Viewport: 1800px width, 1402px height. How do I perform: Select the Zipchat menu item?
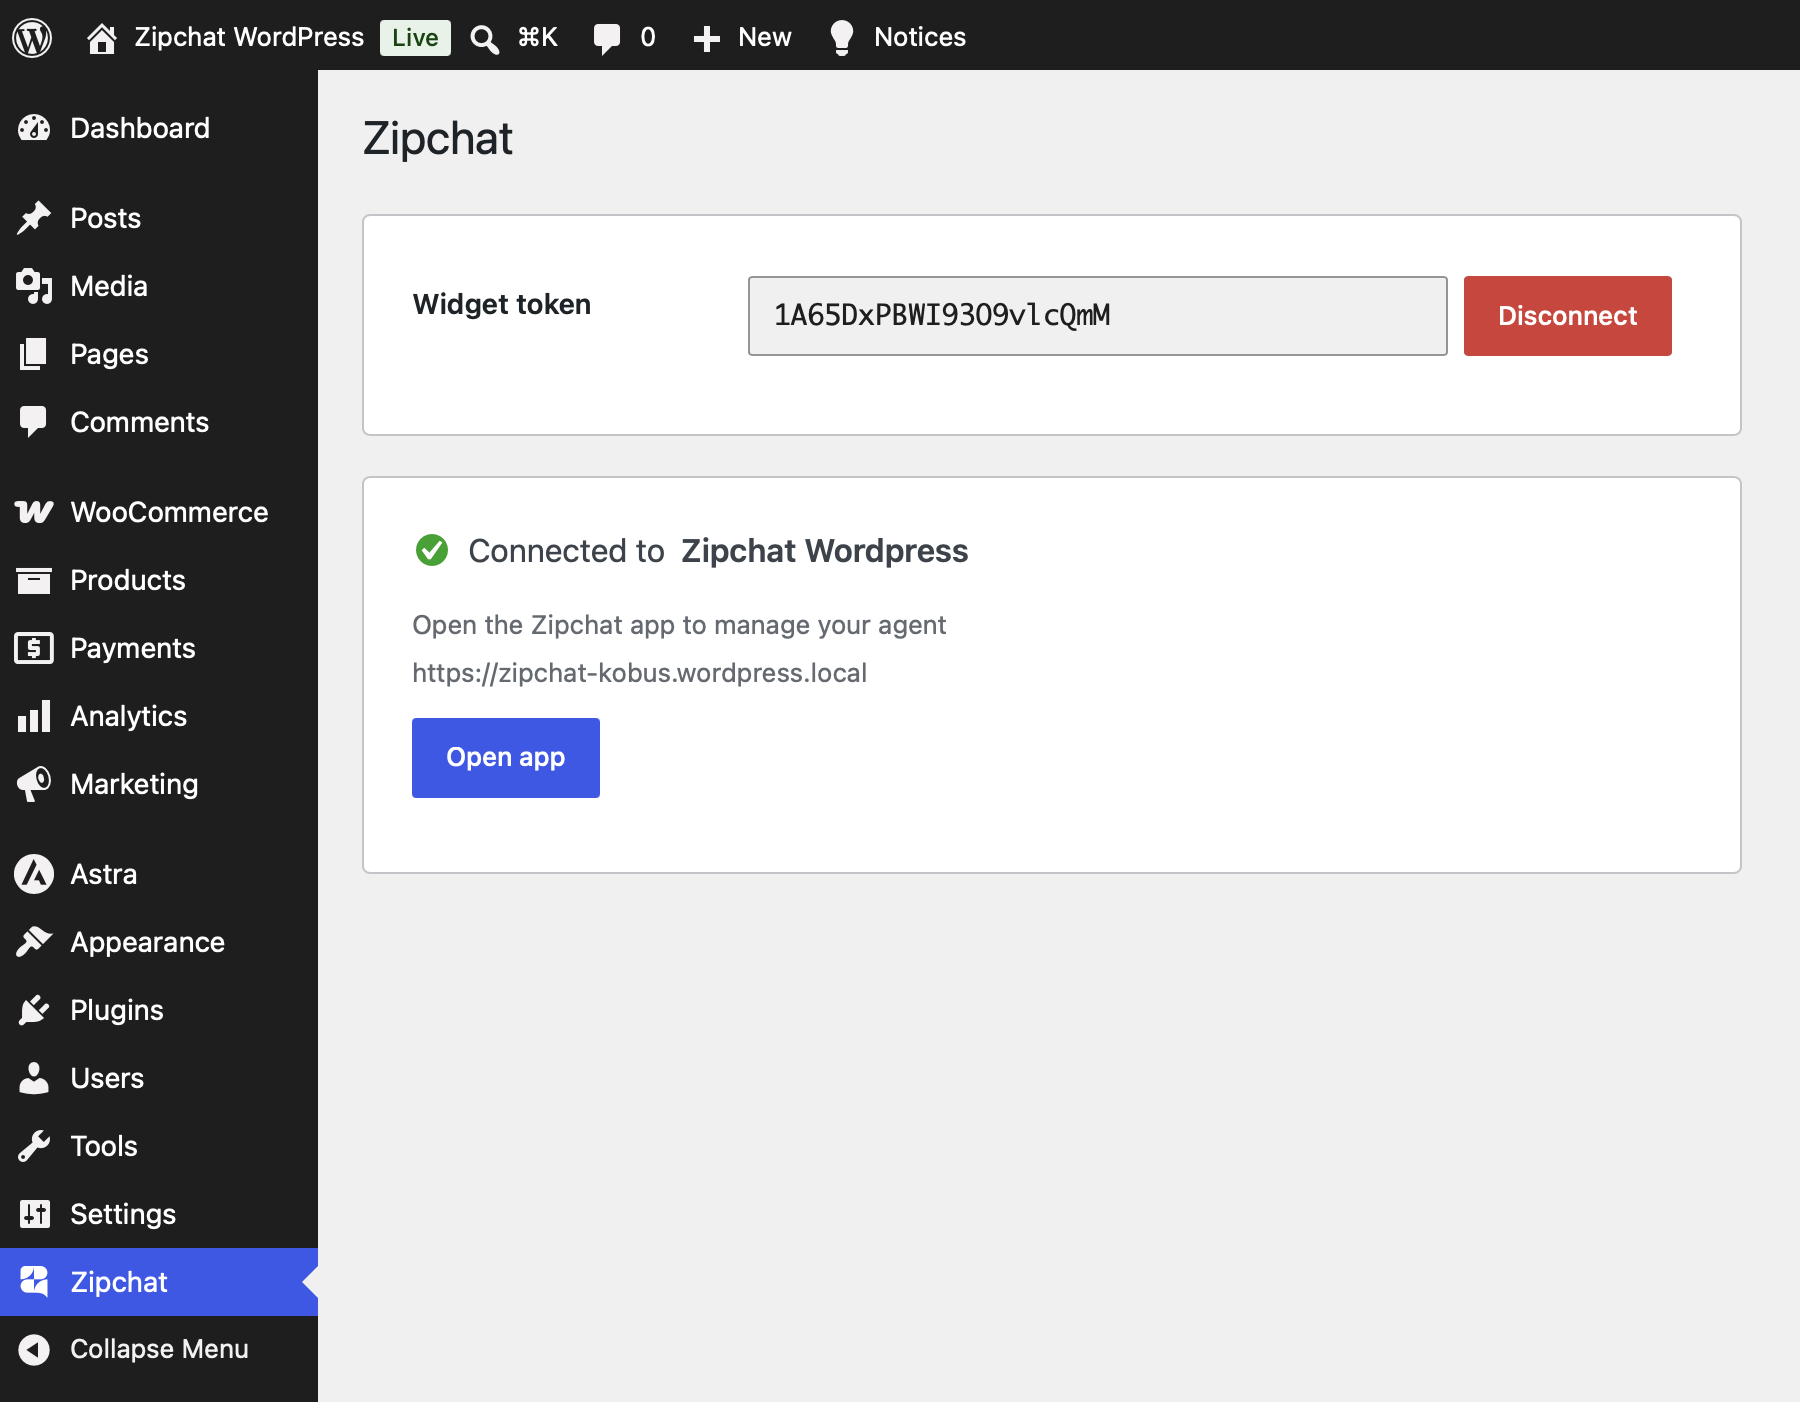[159, 1282]
